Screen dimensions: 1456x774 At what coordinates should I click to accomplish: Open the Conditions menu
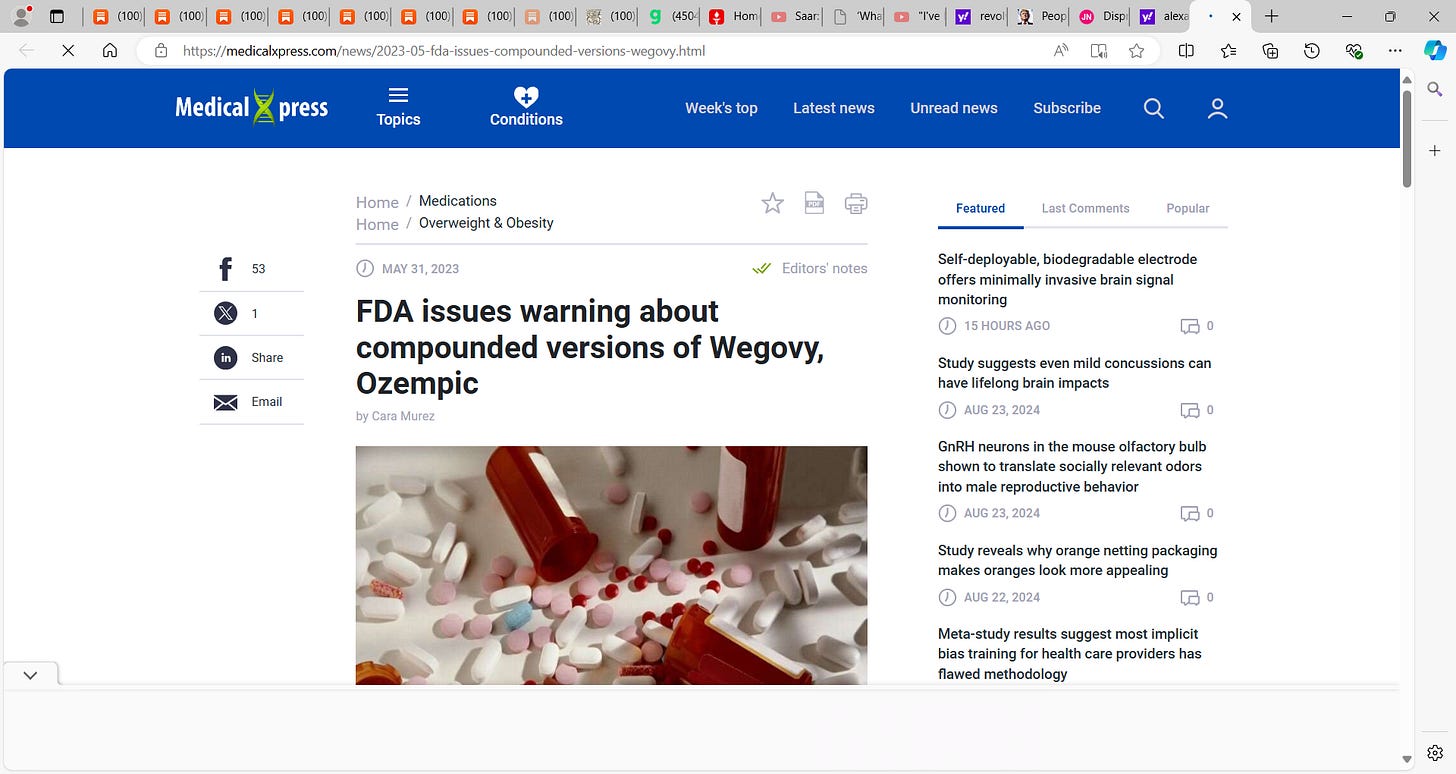click(526, 107)
